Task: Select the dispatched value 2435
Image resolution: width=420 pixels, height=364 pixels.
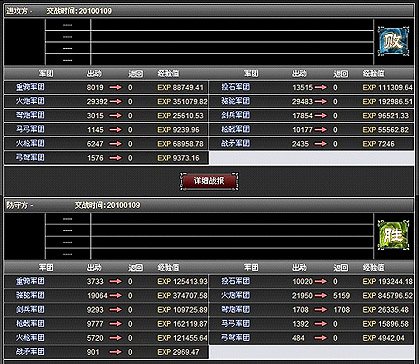Action: tap(300, 144)
